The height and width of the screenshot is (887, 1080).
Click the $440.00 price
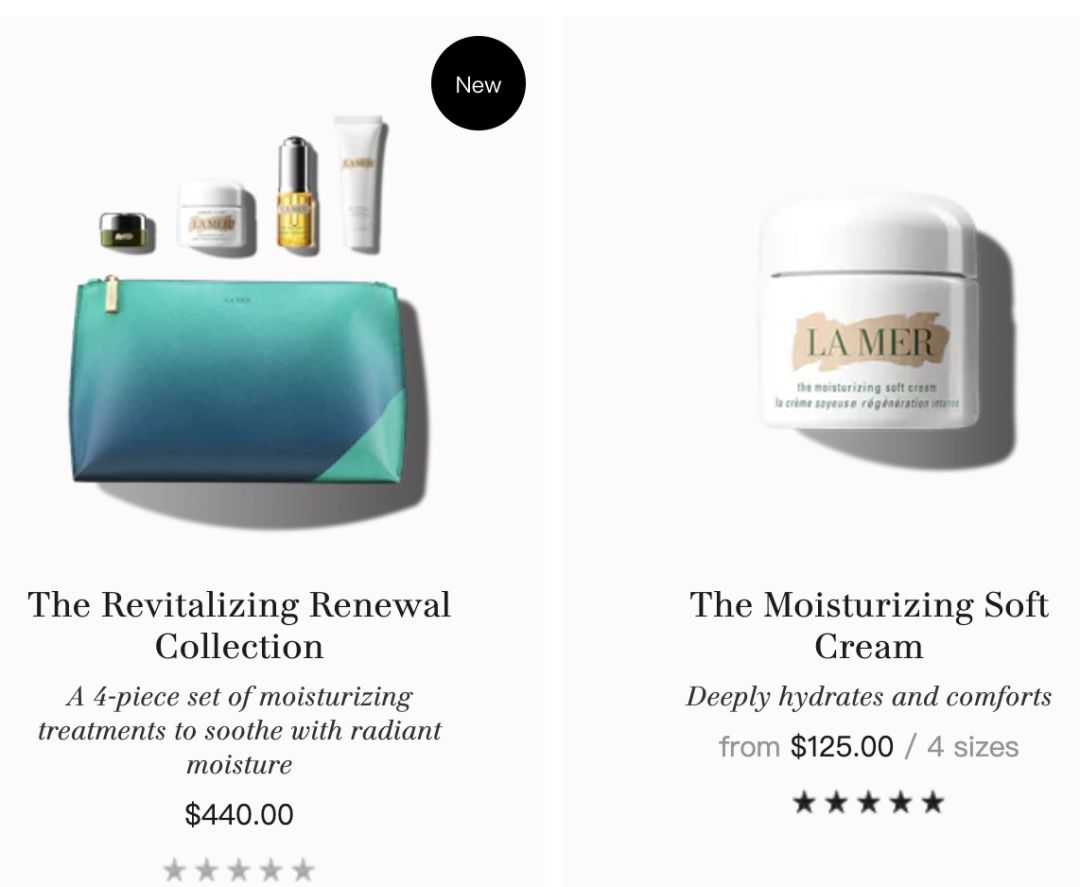pos(239,814)
